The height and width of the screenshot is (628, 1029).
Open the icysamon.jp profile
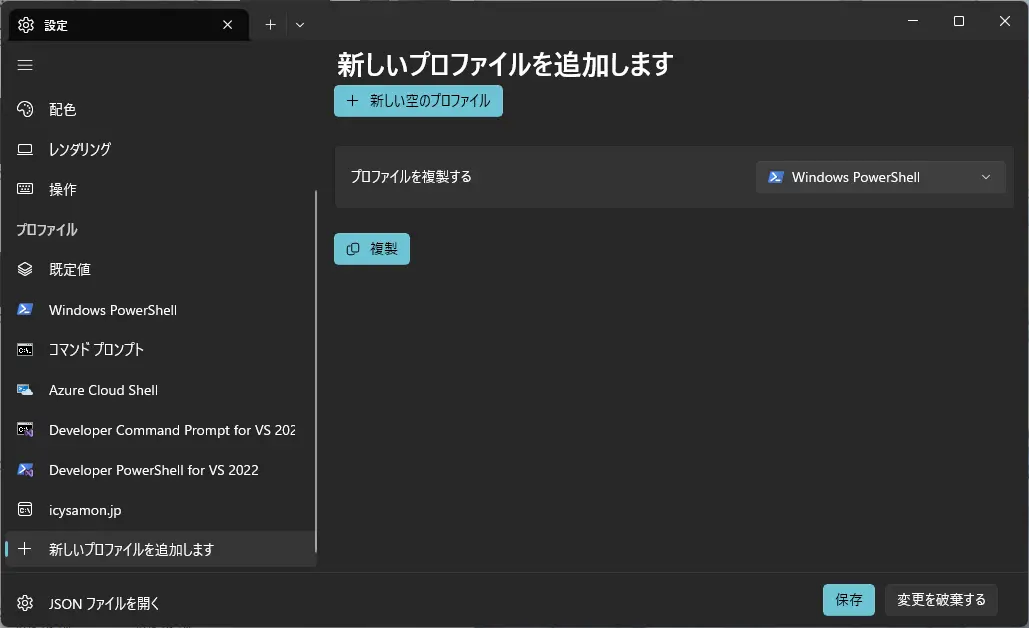click(x=160, y=510)
